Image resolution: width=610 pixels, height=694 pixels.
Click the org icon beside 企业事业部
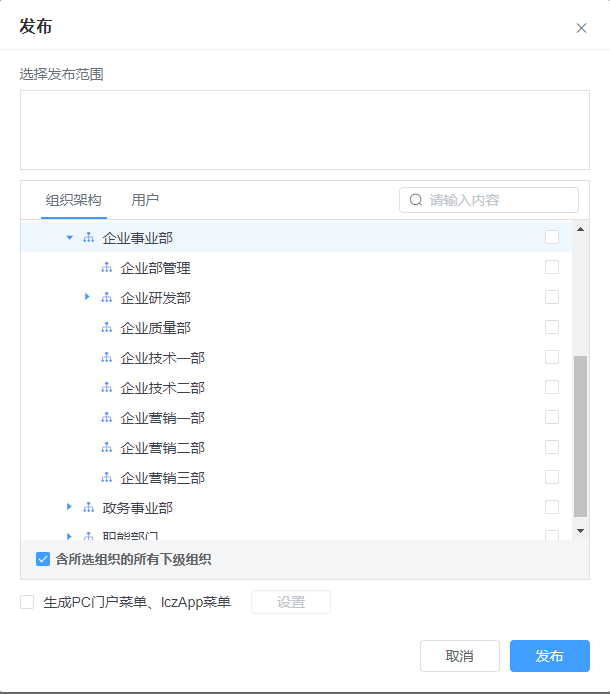tap(88, 238)
